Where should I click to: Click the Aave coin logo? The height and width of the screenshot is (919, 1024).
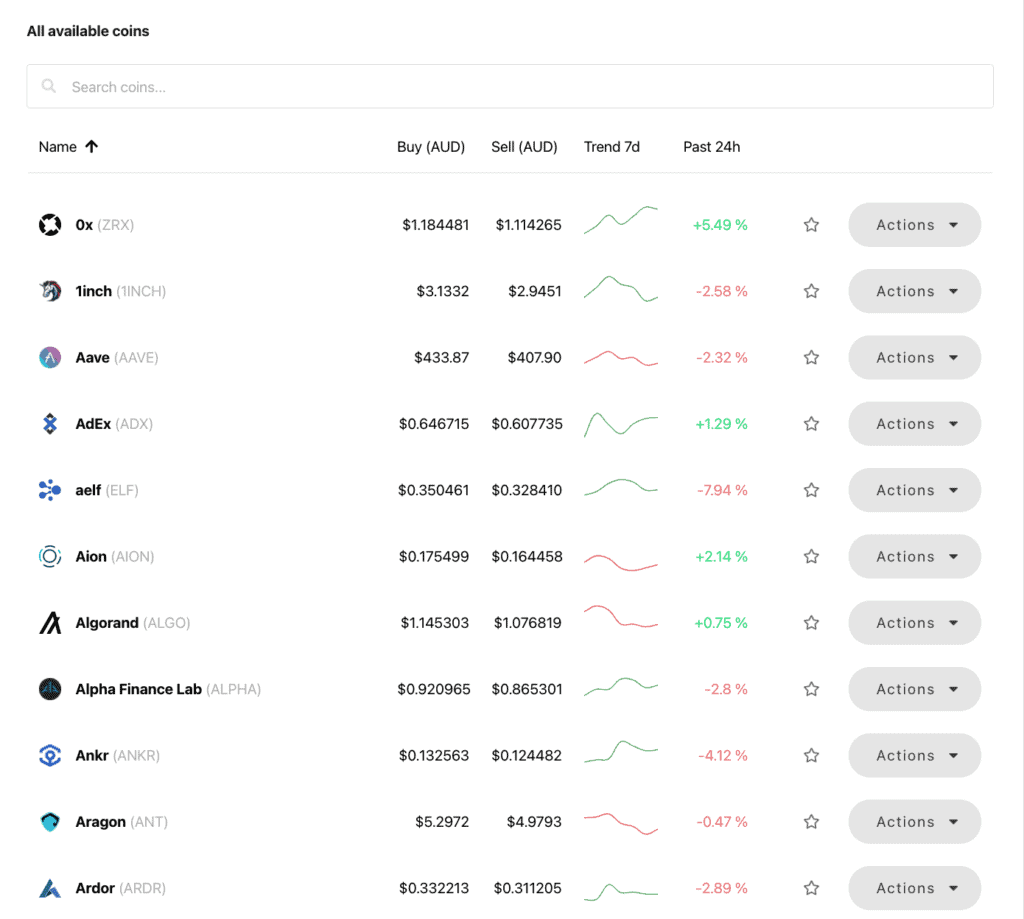click(50, 357)
